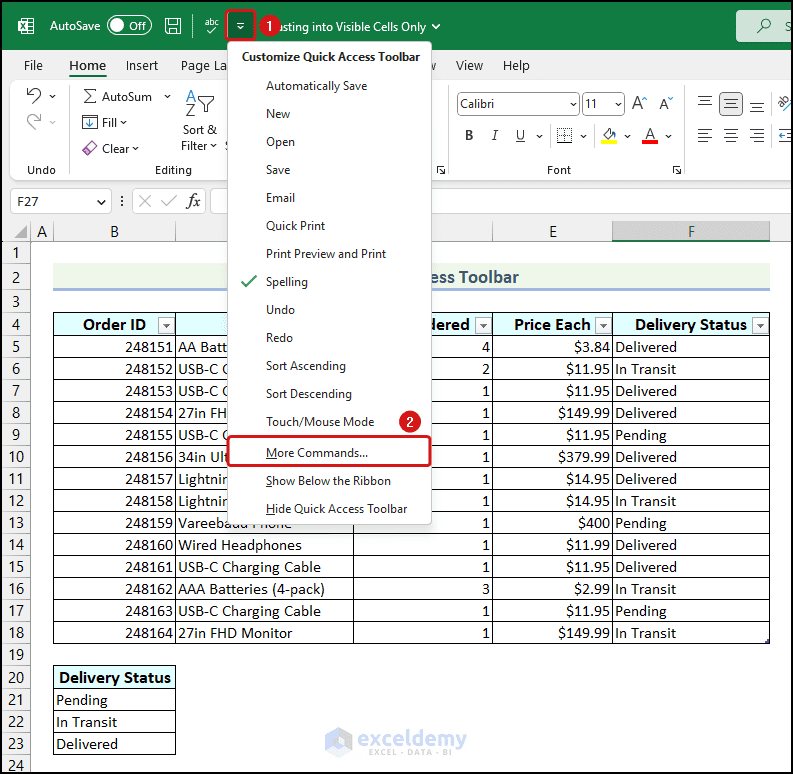Click Center alignment icon
793x774 pixels.
pyautogui.click(x=731, y=136)
